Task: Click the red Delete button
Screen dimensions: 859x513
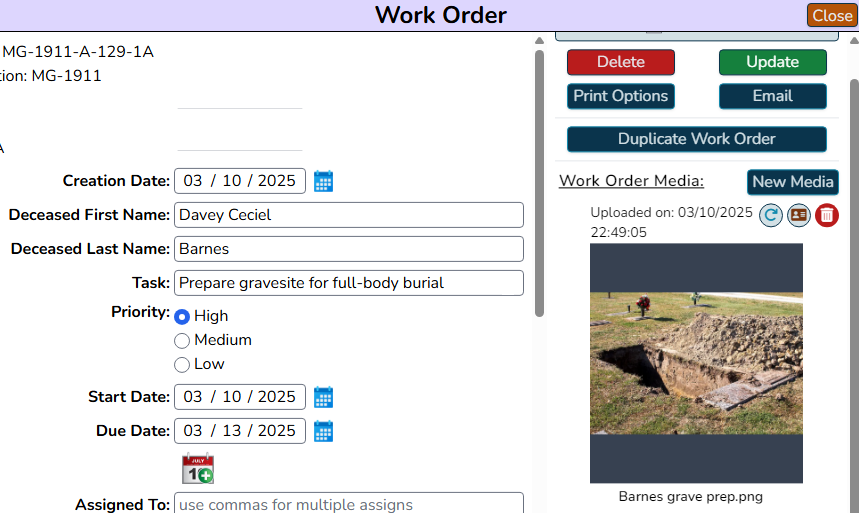Action: [x=621, y=62]
